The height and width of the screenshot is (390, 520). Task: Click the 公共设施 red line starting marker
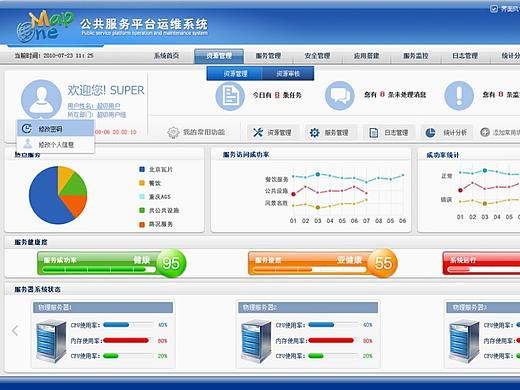(293, 194)
